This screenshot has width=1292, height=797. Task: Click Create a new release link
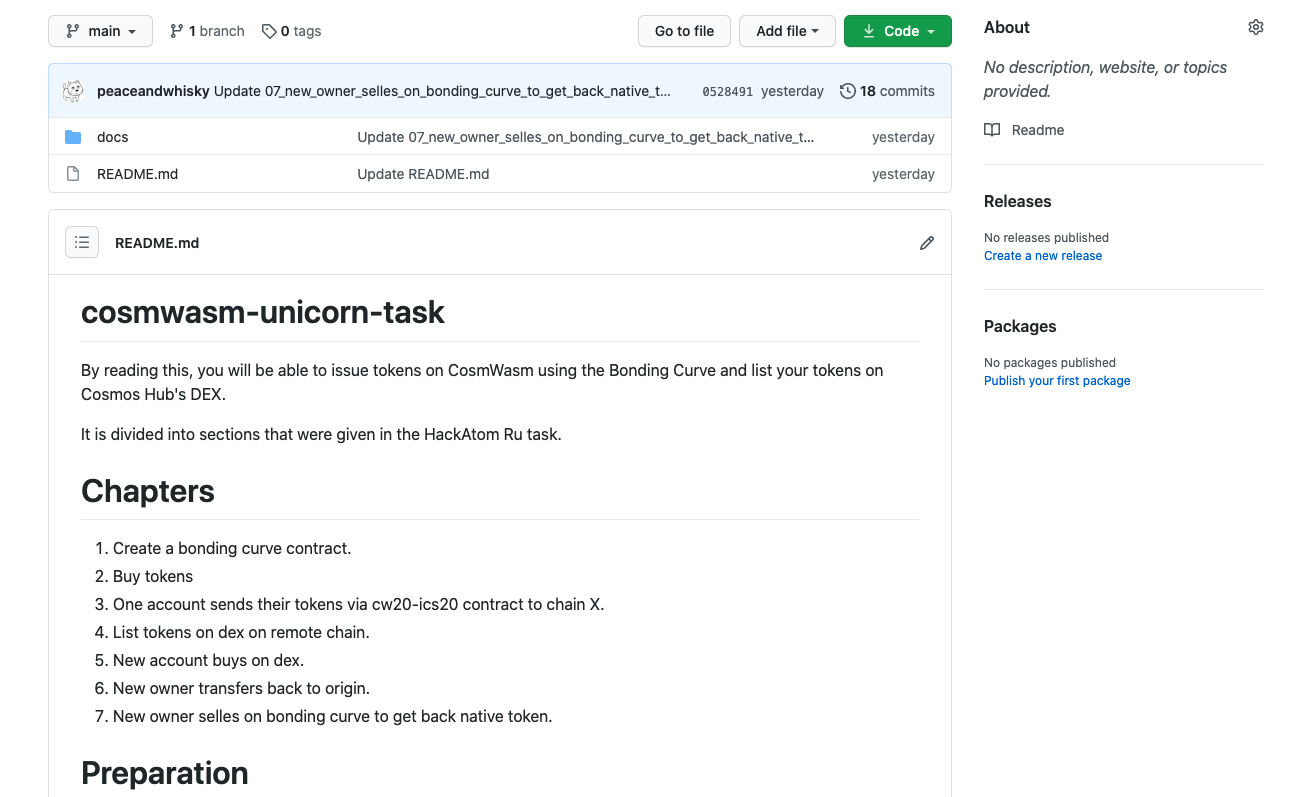1042,256
